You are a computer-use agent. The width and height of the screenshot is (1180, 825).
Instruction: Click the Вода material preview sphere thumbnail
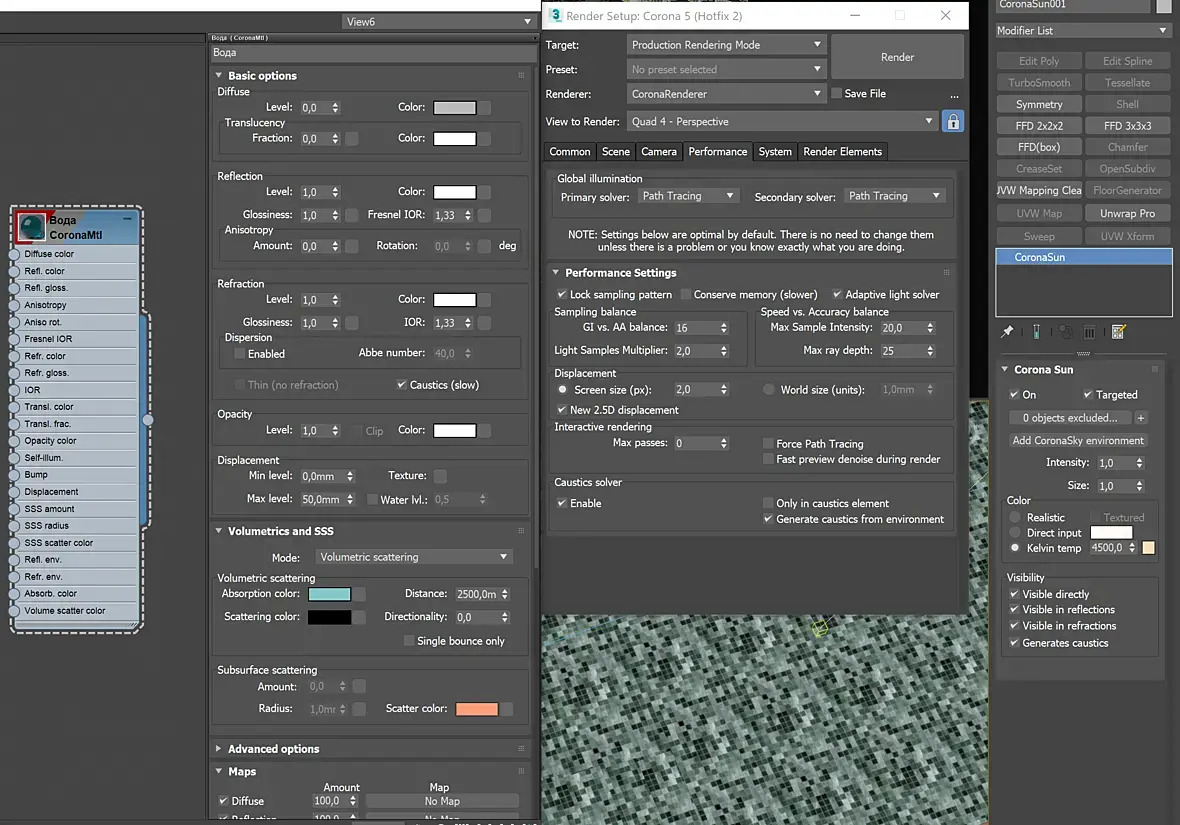point(32,227)
